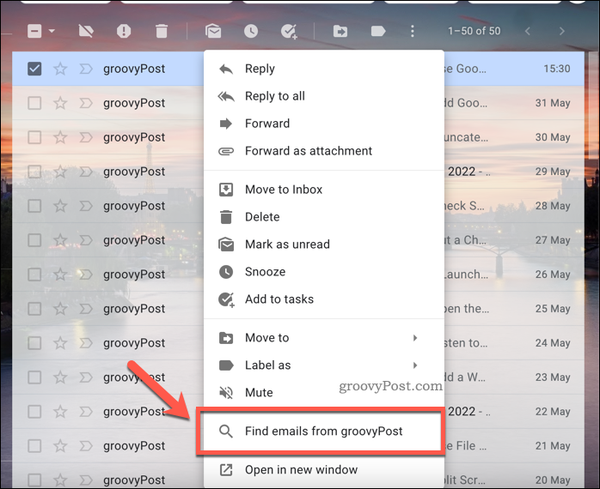Select the 23 May email checkbox
This screenshot has width=600, height=489.
click(x=34, y=377)
